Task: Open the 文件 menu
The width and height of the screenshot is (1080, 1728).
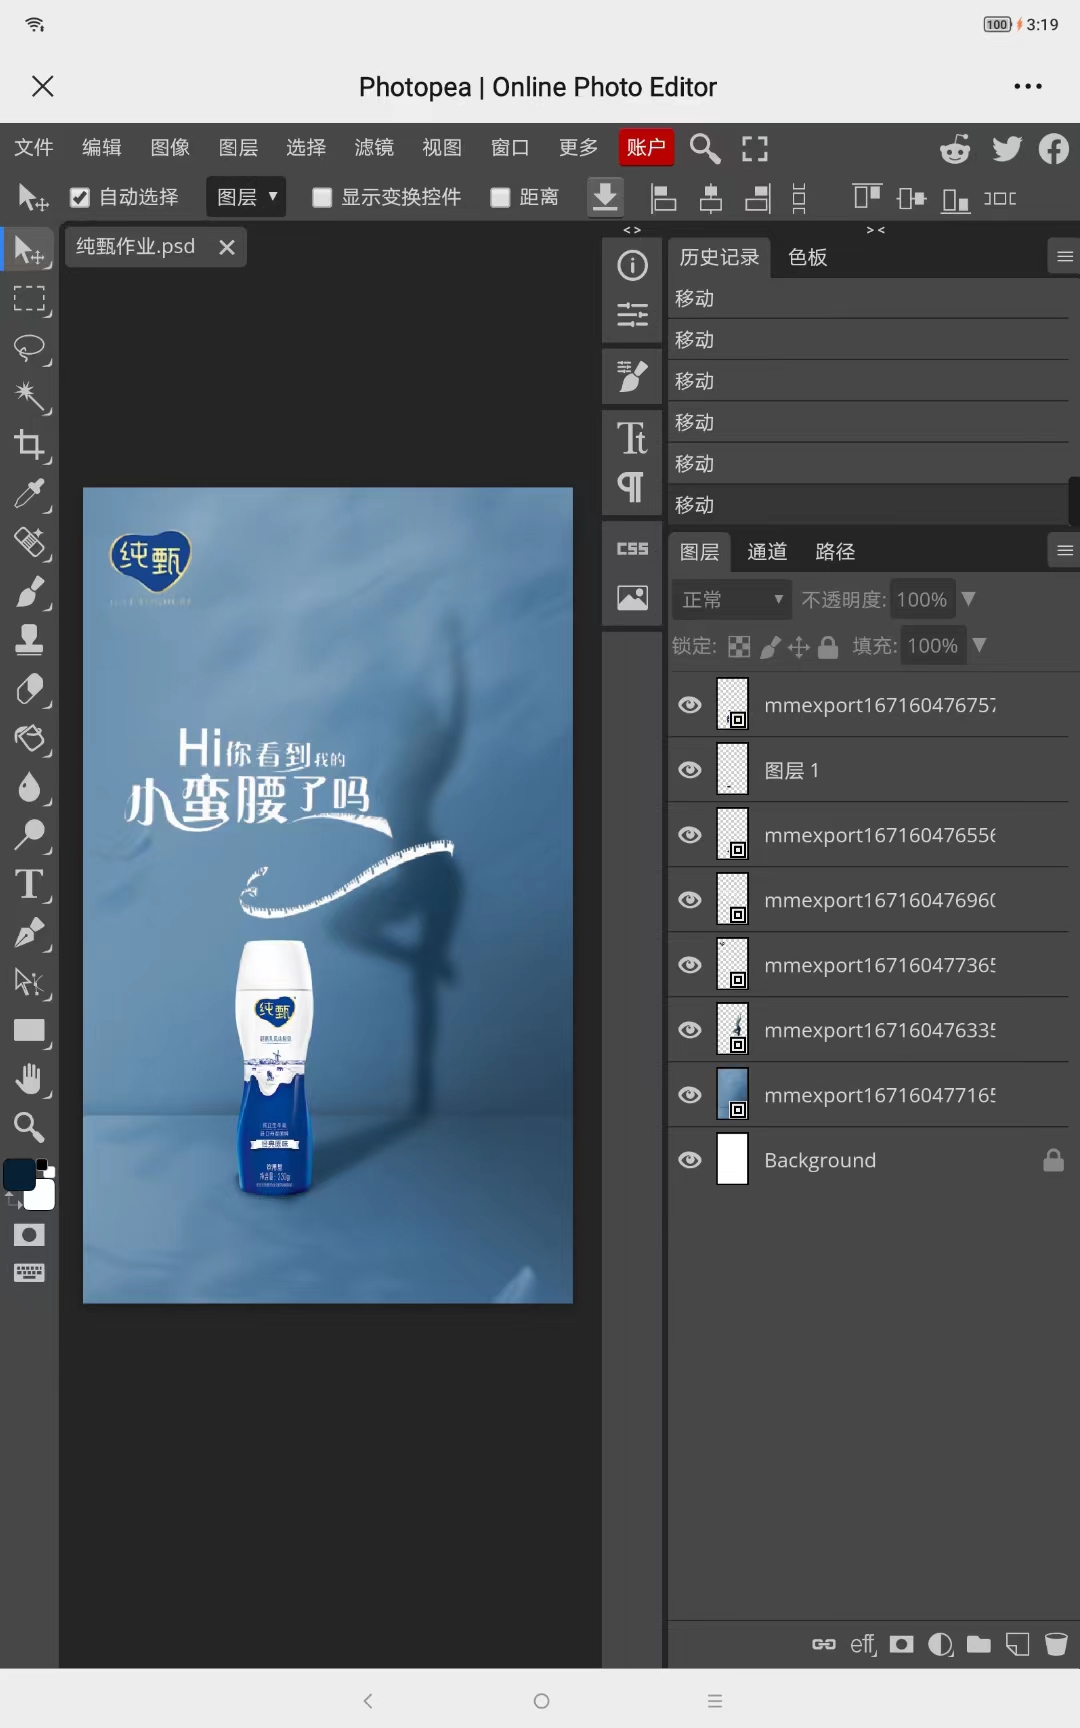Action: click(x=34, y=148)
